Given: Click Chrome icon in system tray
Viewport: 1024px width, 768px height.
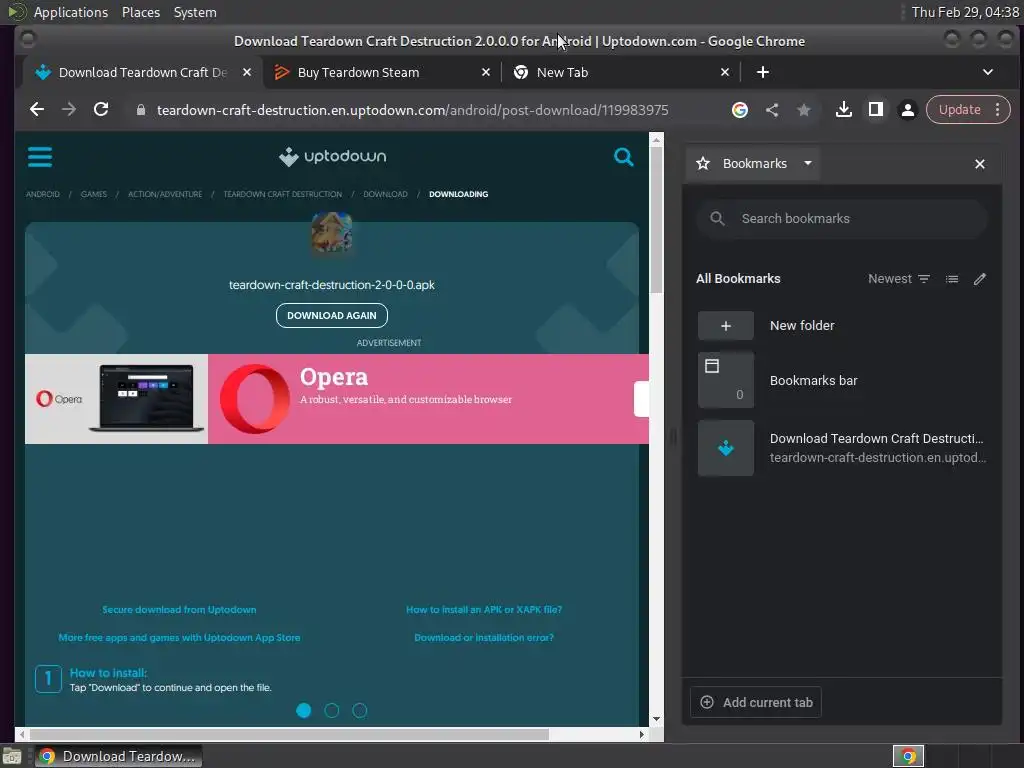Looking at the screenshot, I should (x=908, y=756).
